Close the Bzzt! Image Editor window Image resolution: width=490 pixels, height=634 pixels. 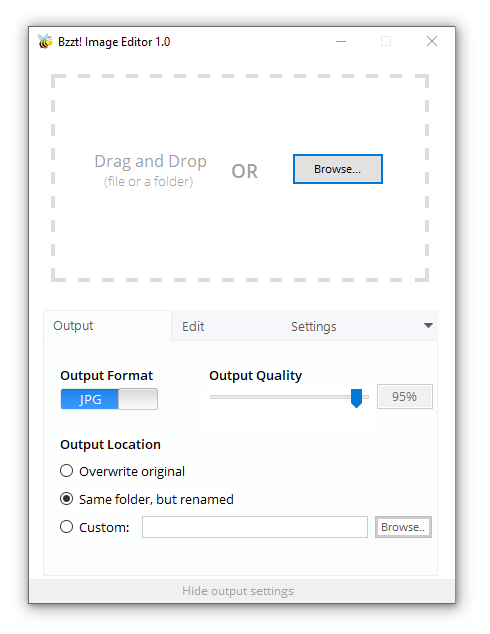(x=432, y=41)
